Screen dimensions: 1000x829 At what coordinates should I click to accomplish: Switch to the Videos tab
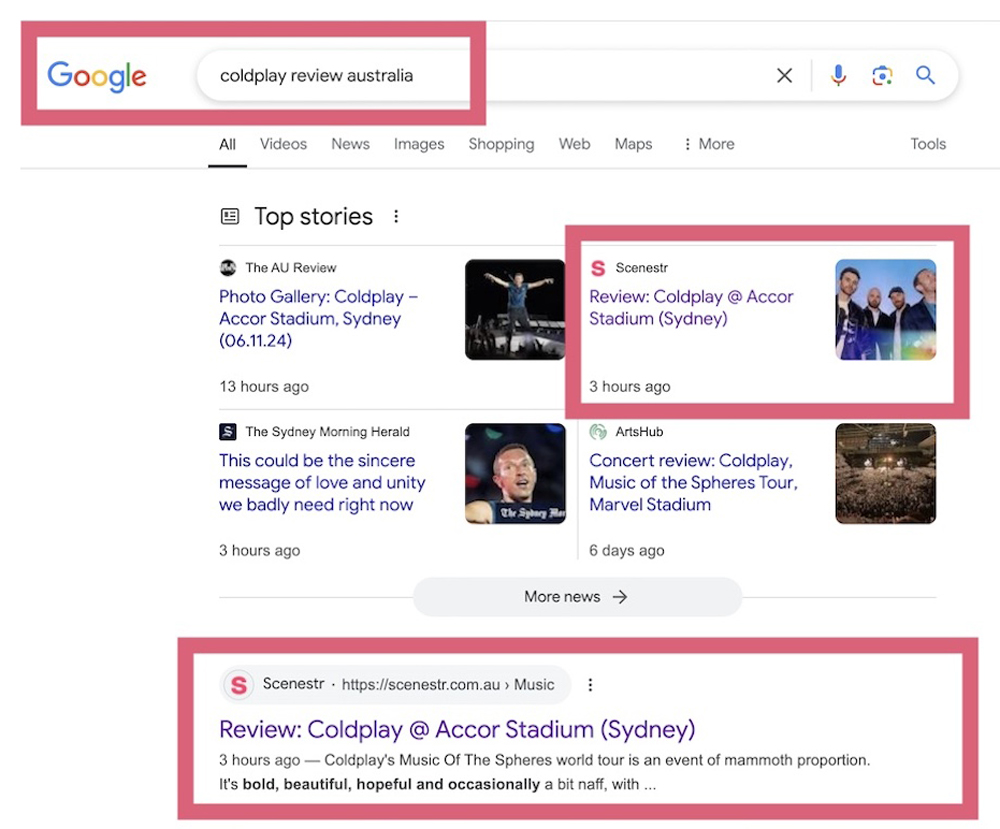point(283,144)
